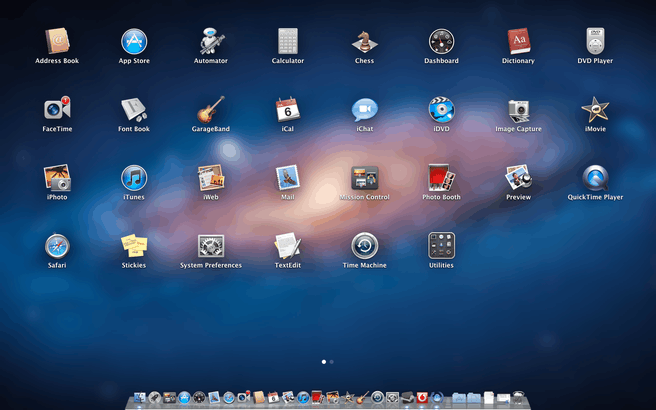Open System Preferences from Launchpad grid

tap(211, 246)
